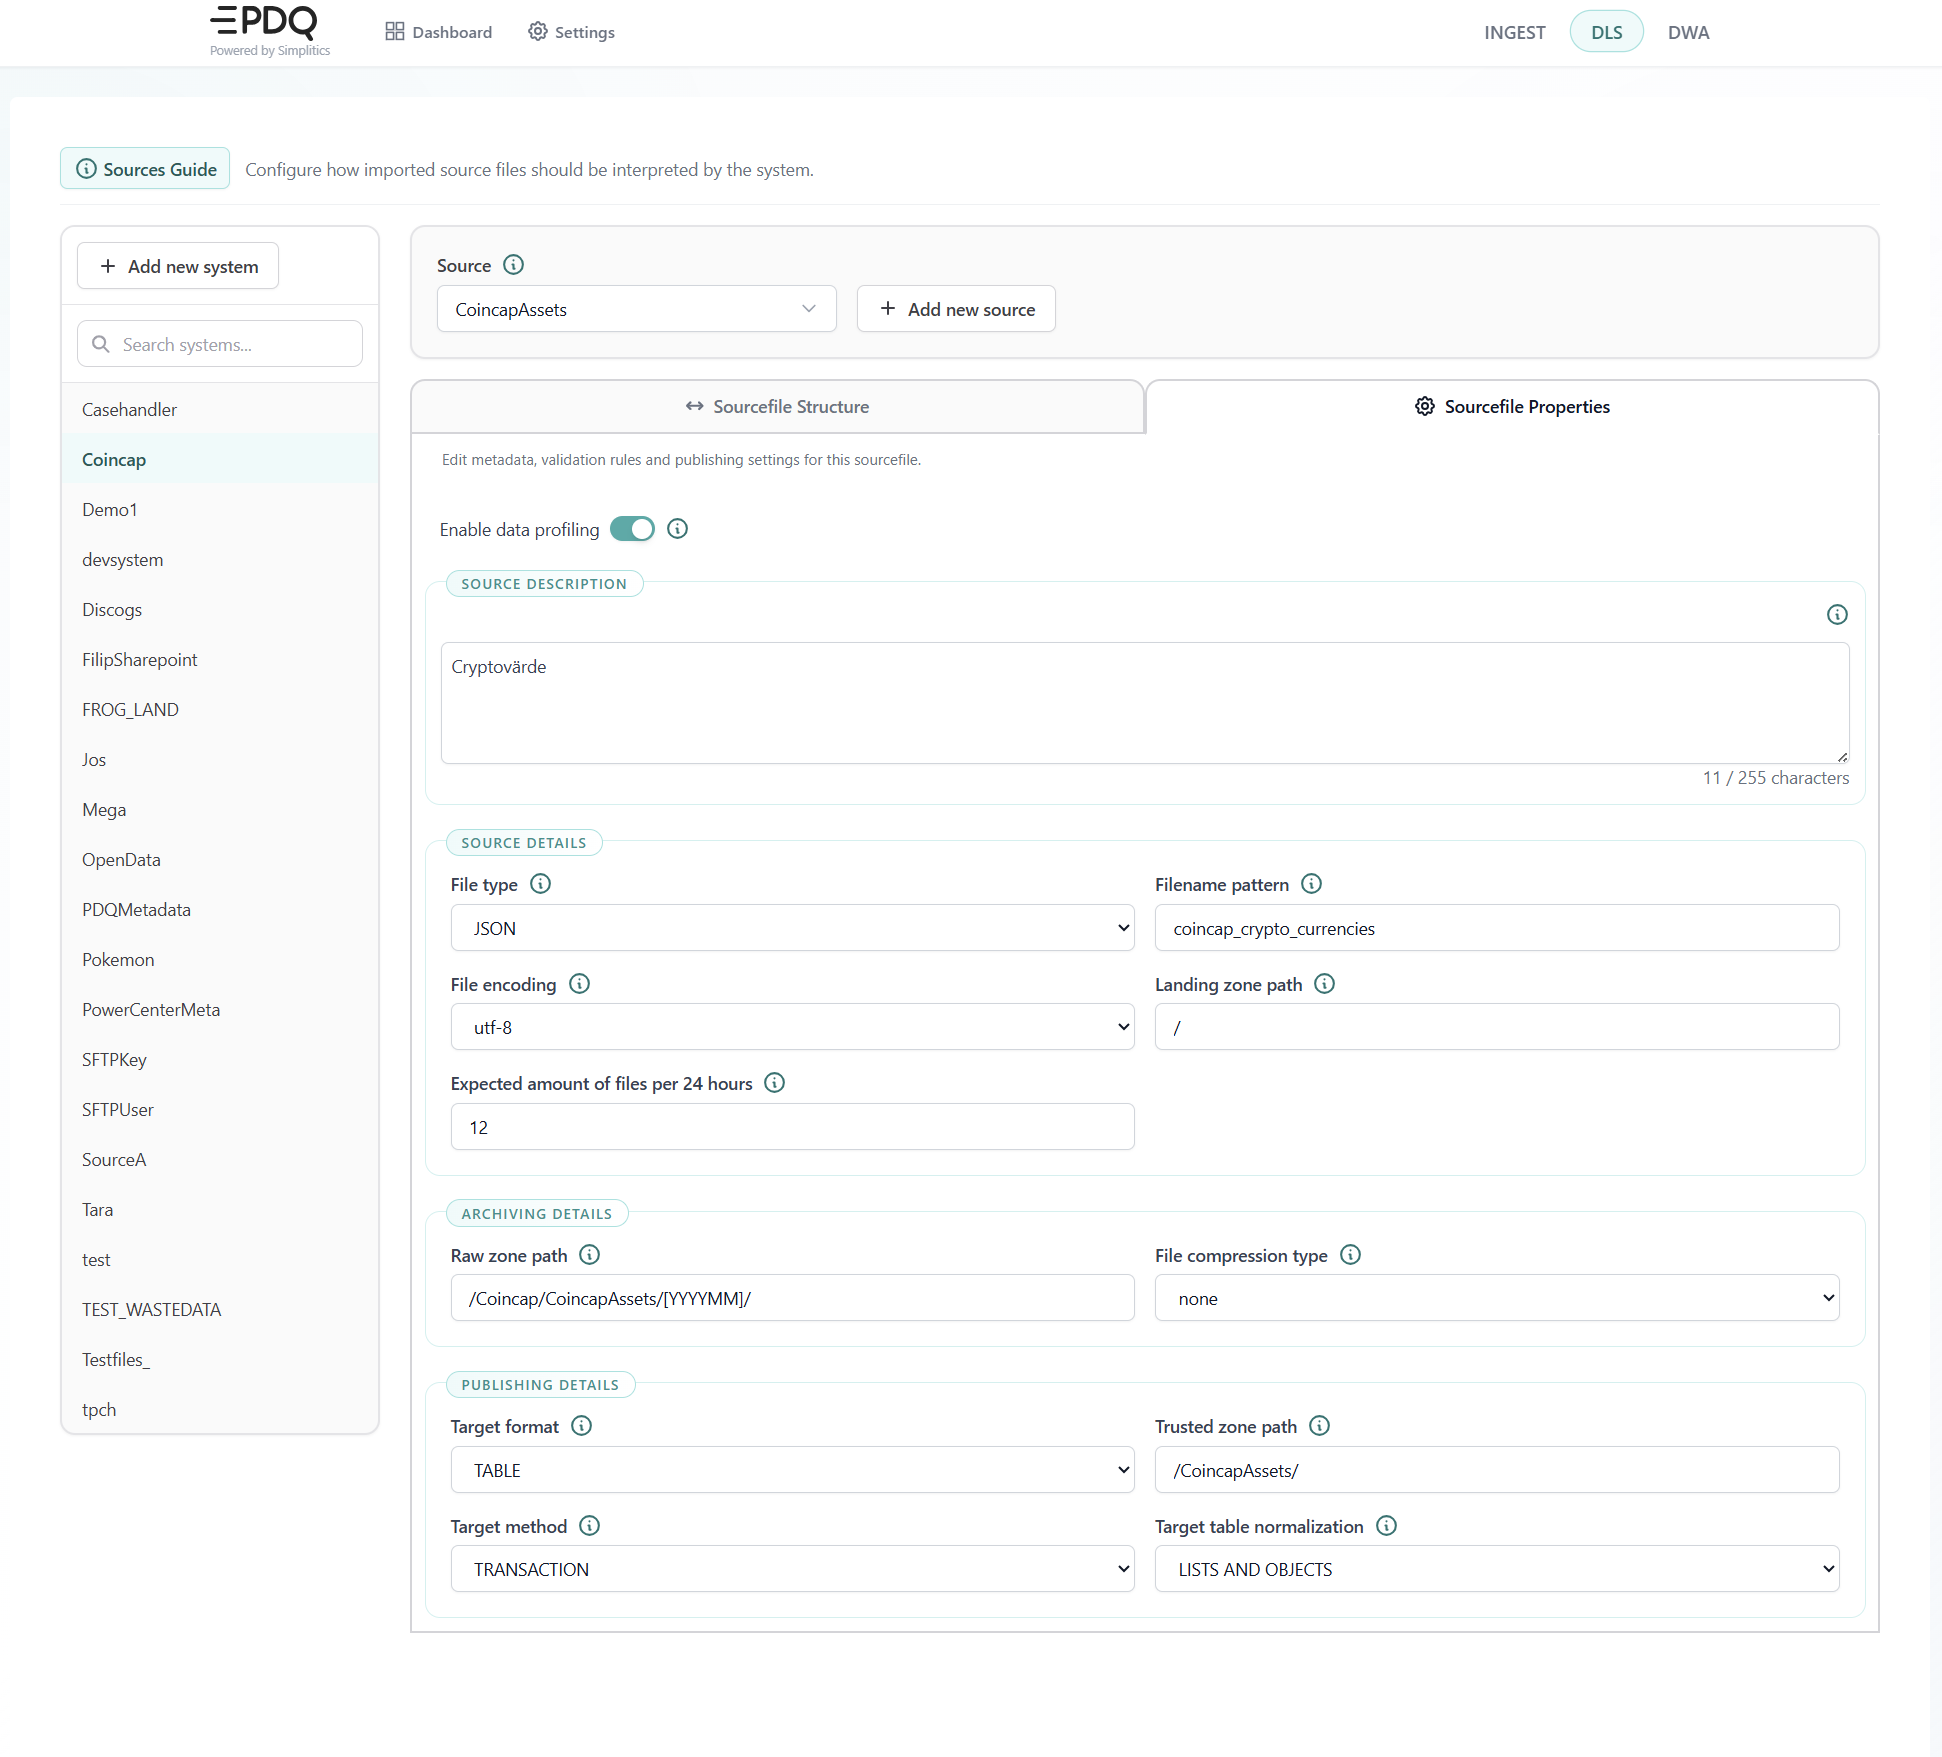This screenshot has width=1942, height=1757.
Task: Click info icon next to Target format
Action: [x=581, y=1426]
